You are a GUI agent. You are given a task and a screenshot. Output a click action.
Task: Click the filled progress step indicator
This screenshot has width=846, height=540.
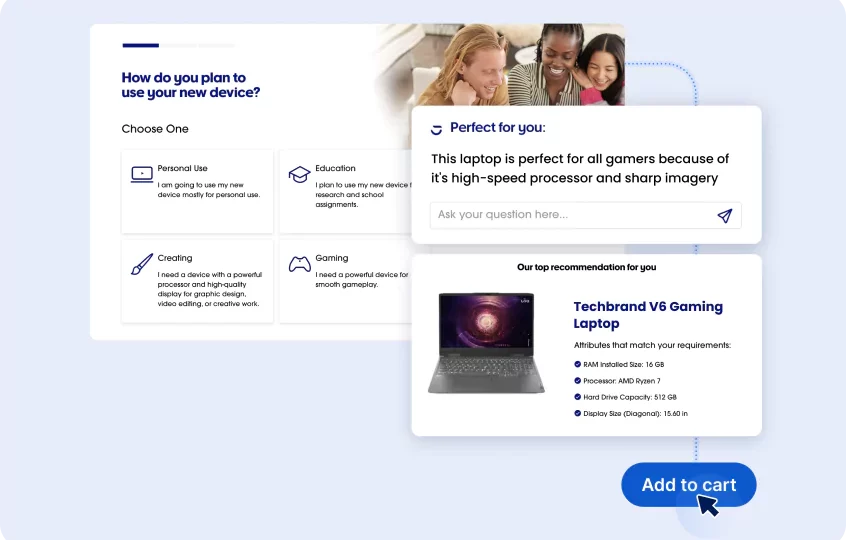pos(140,45)
